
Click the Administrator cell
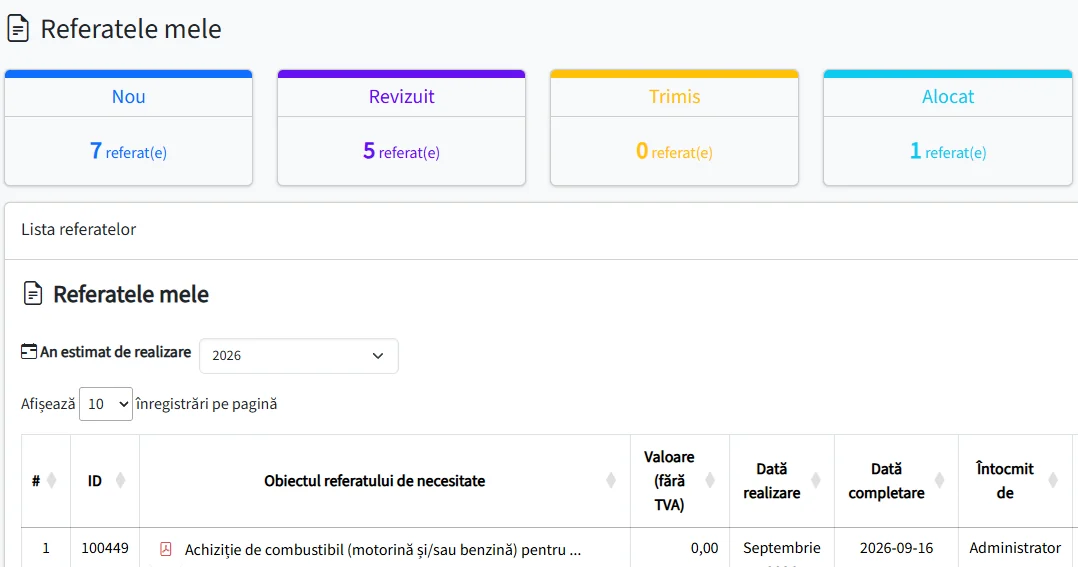(1015, 548)
